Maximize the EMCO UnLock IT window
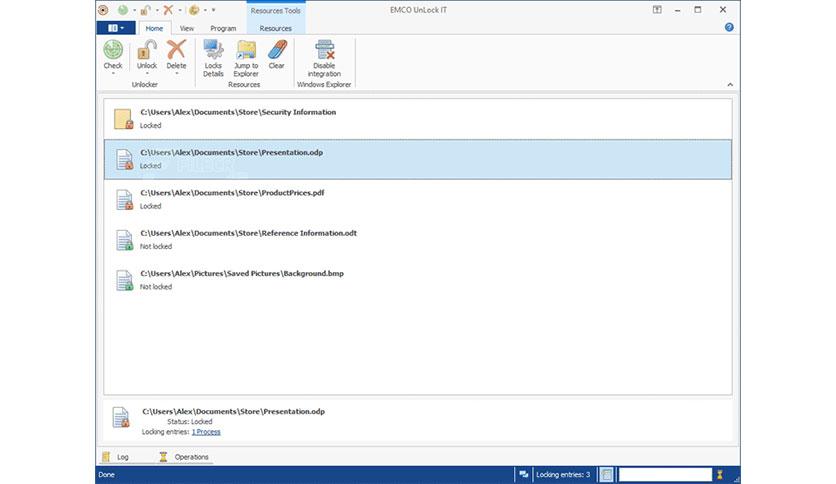836x484 pixels. 698,10
